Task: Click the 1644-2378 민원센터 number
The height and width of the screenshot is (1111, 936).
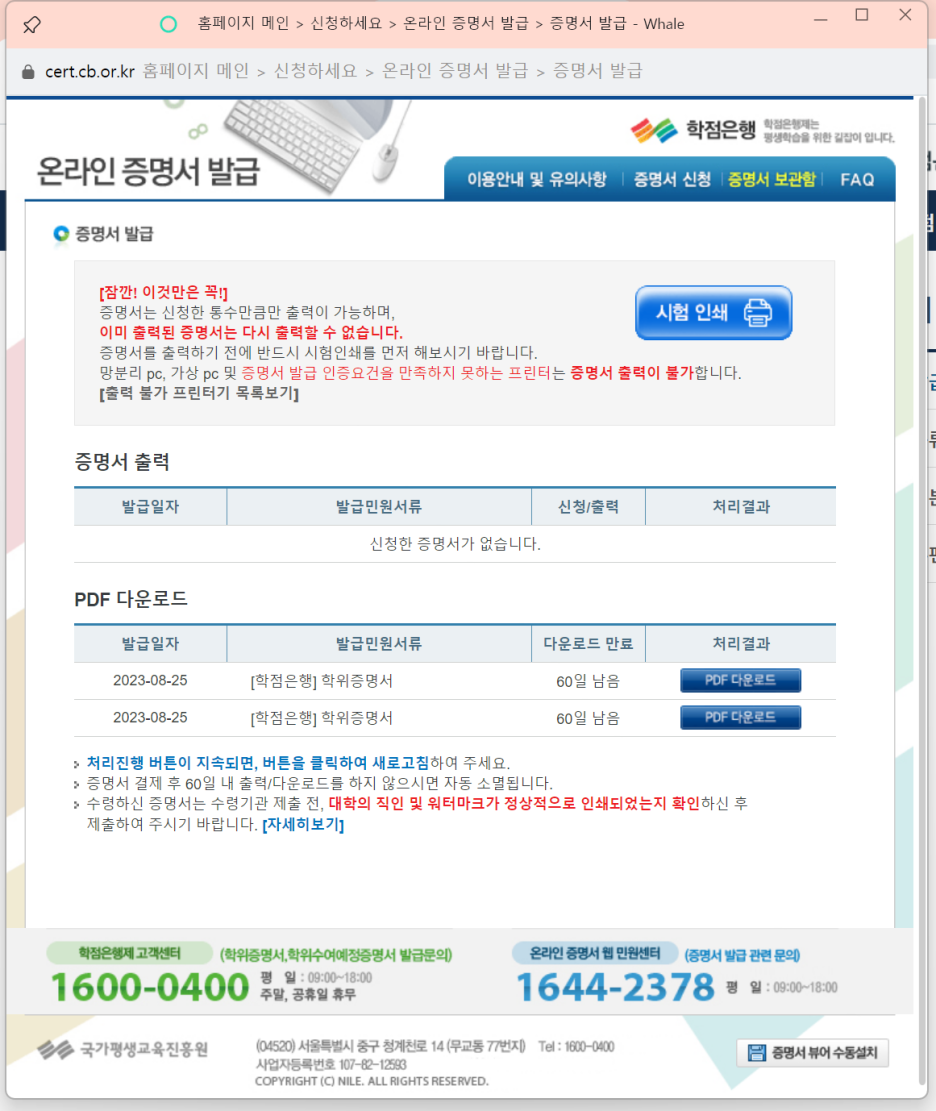Action: [x=616, y=986]
